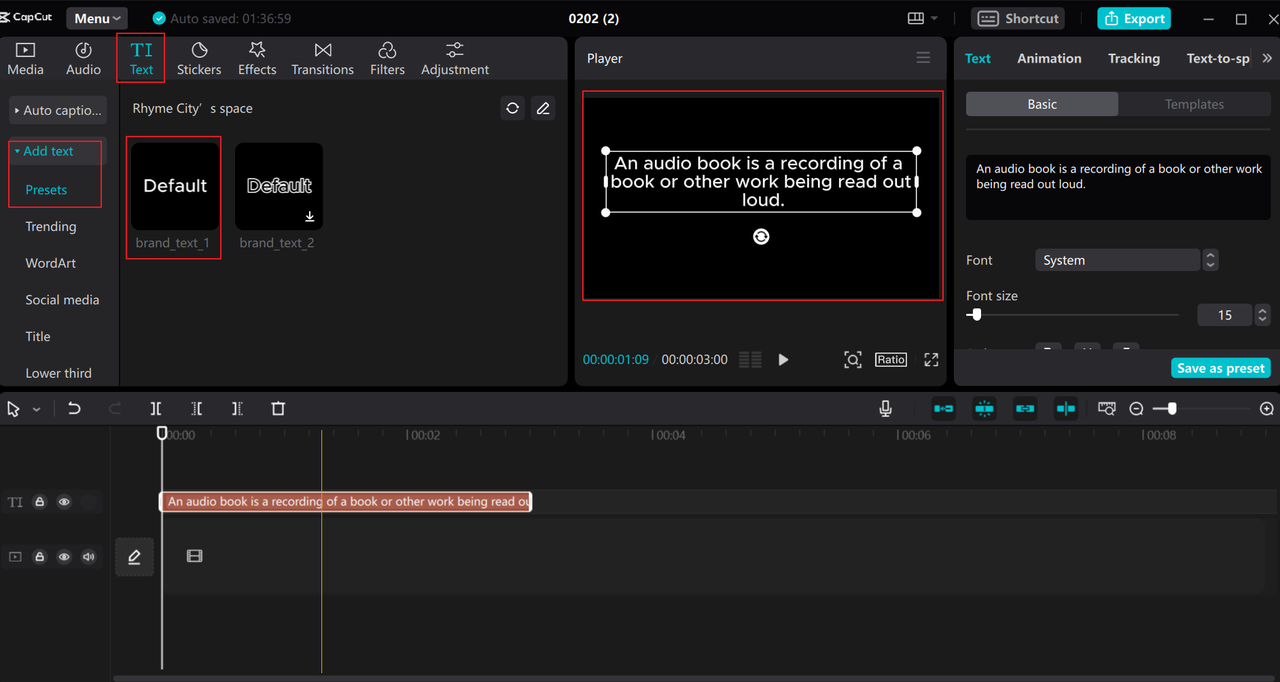This screenshot has height=682, width=1280.
Task: Select the Templates tab in Text panel
Action: (x=1194, y=104)
